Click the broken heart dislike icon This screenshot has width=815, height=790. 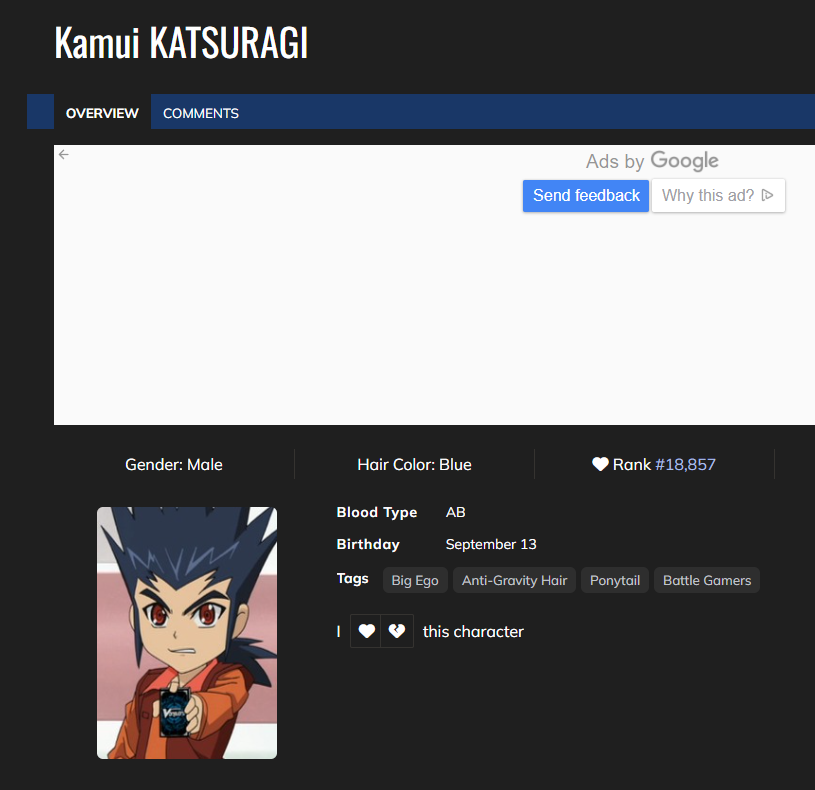(x=397, y=631)
